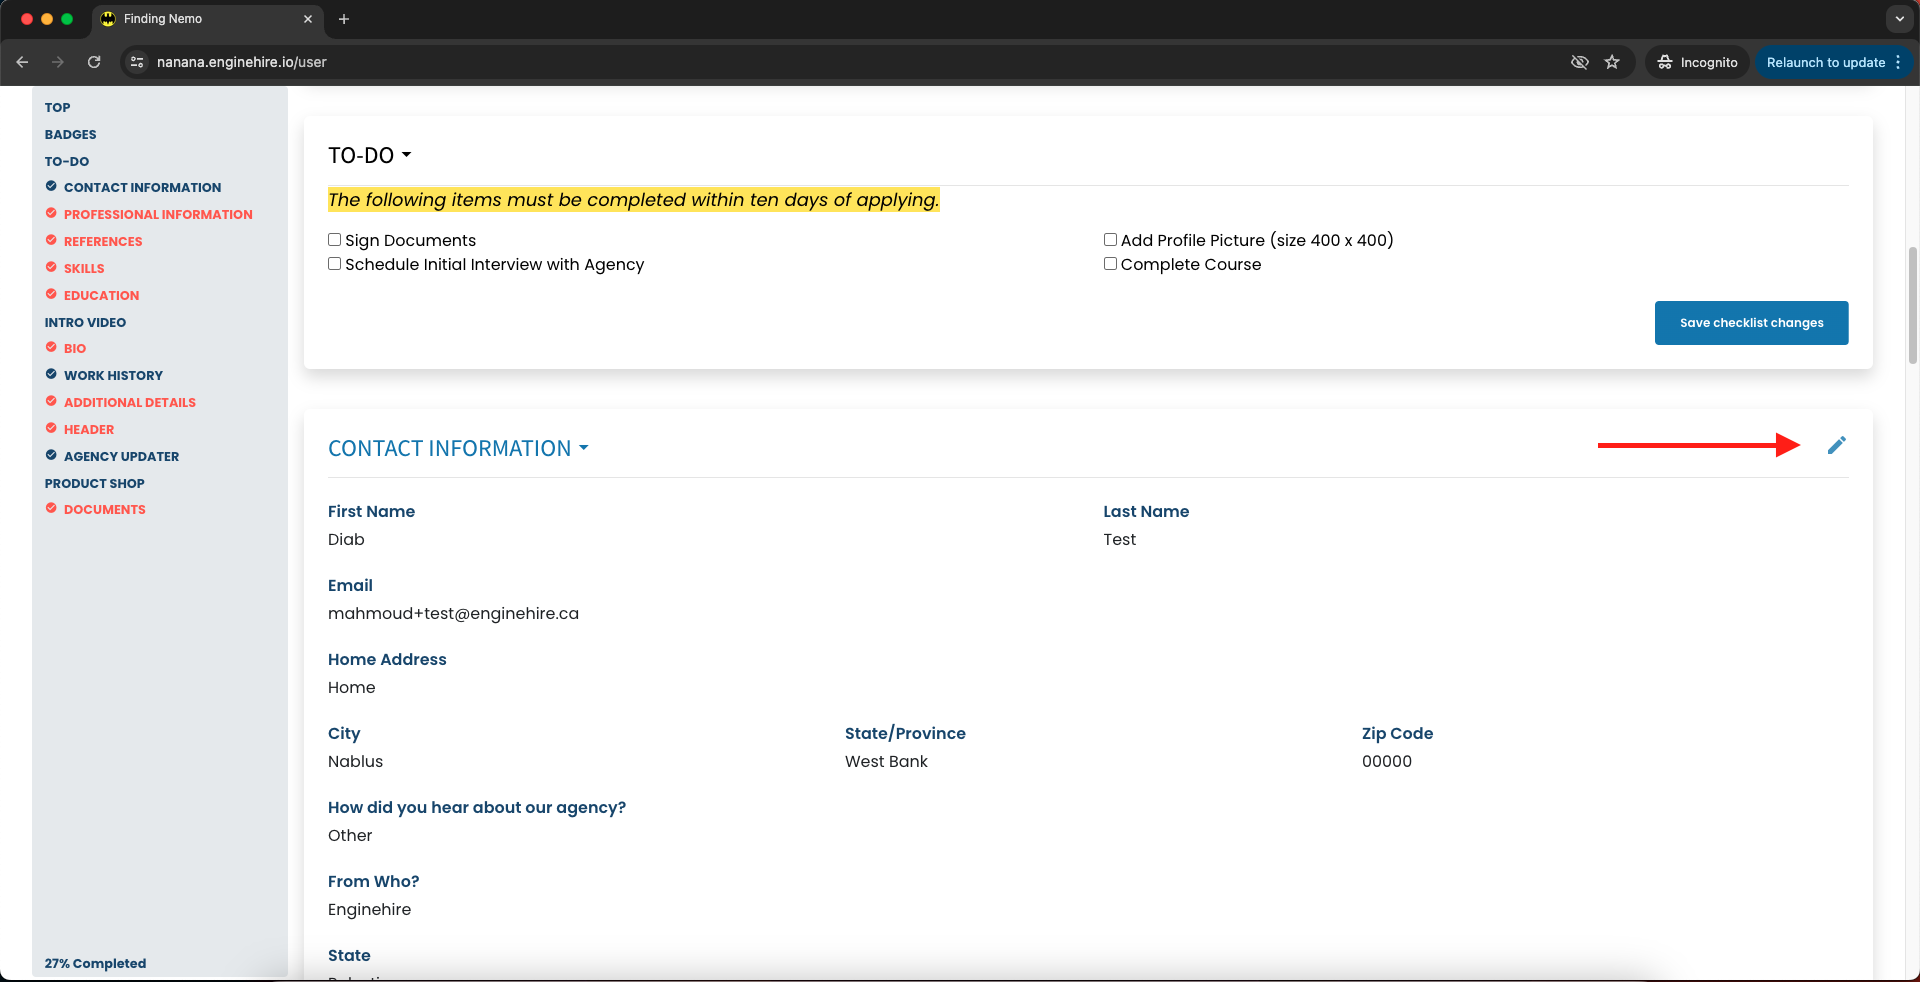Select INTRO VIDEO in sidebar
Viewport: 1920px width, 982px height.
[x=85, y=323]
